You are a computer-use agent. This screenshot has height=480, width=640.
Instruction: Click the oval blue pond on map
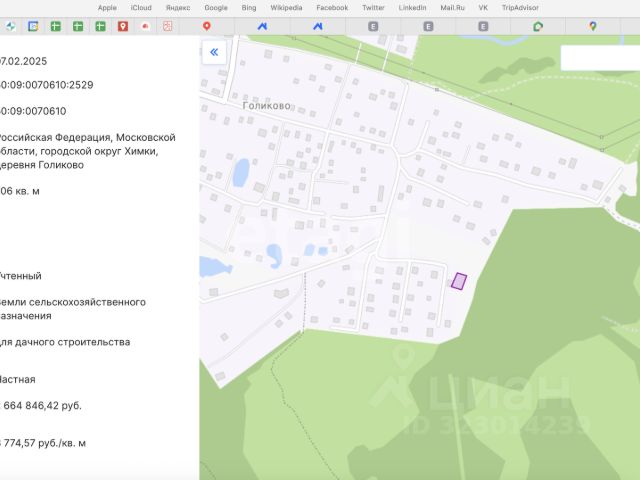(241, 172)
